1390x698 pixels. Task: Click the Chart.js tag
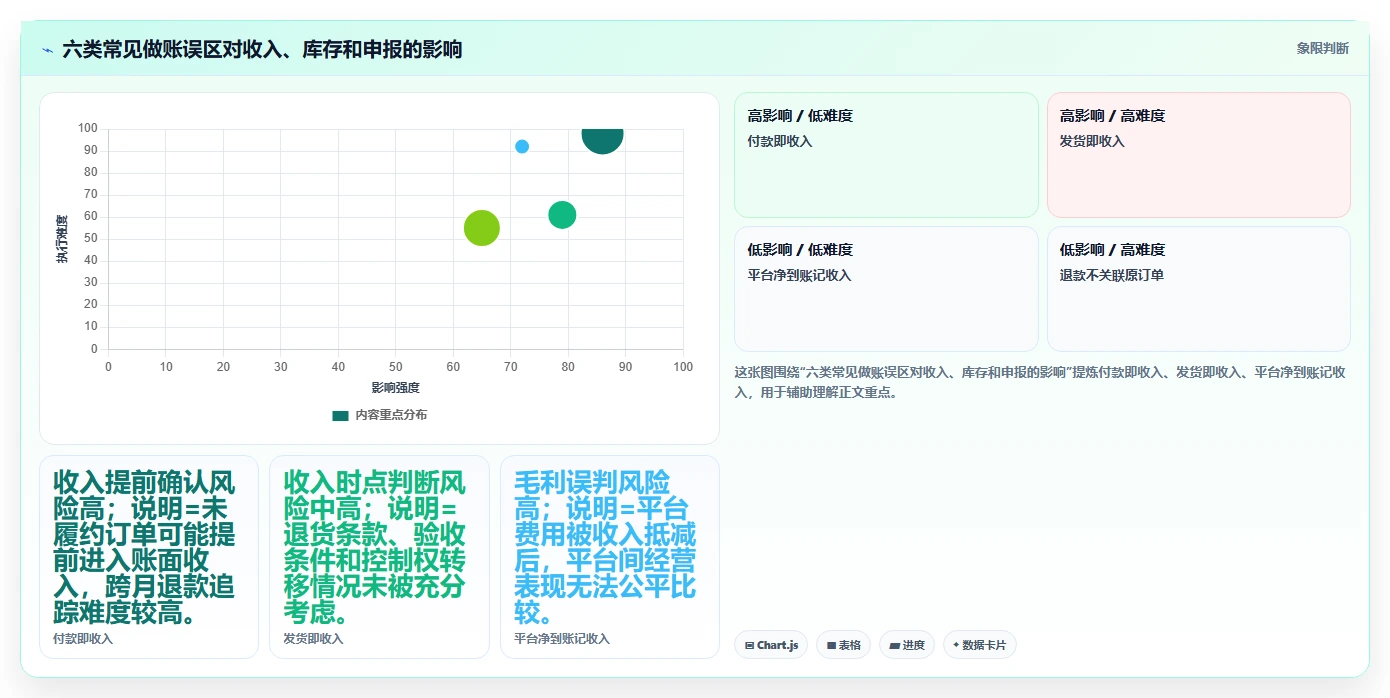[x=771, y=645]
